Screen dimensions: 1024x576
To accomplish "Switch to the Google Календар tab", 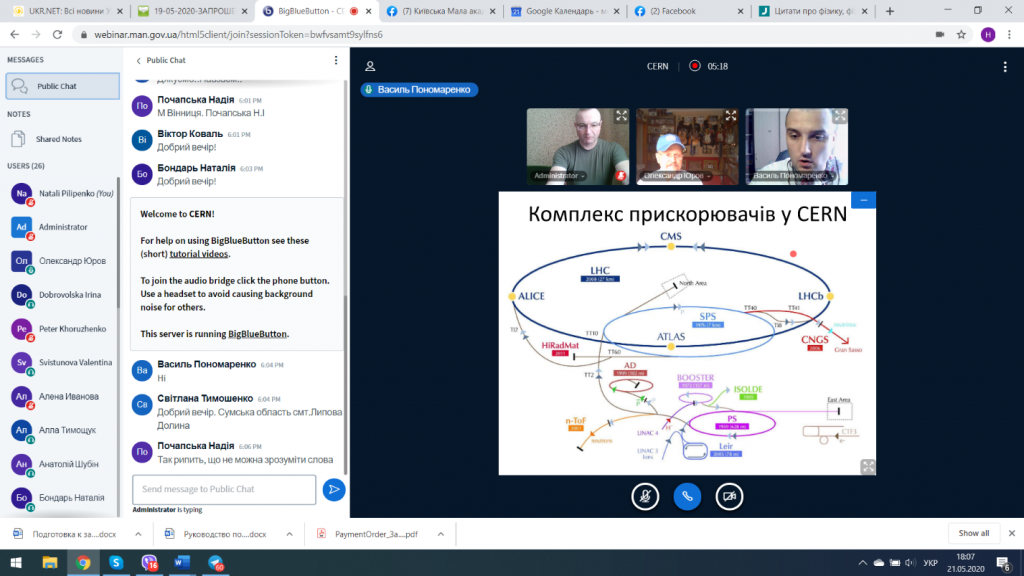I will click(565, 11).
